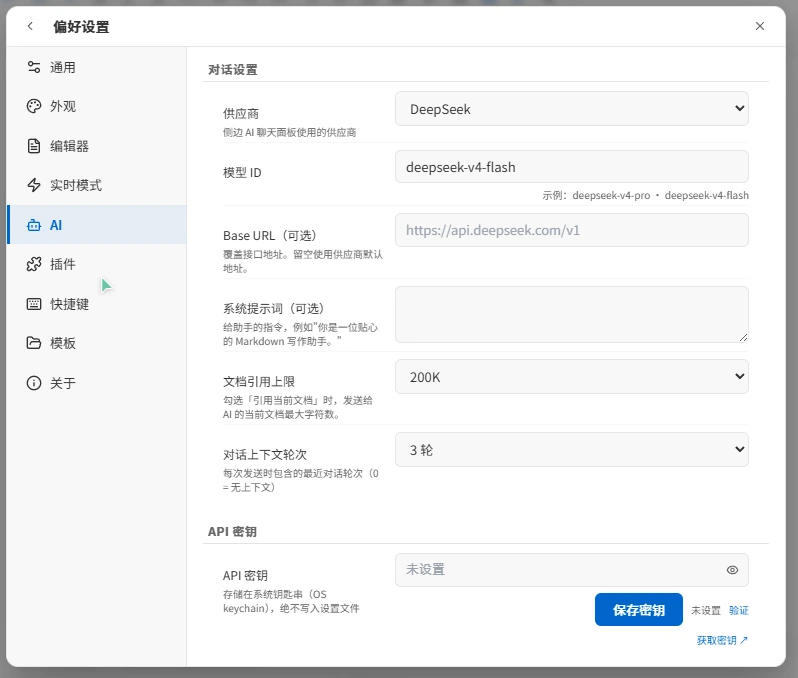The width and height of the screenshot is (798, 678).
Task: Open the 对话上下文轮次 3 轮 dropdown
Action: coord(572,449)
